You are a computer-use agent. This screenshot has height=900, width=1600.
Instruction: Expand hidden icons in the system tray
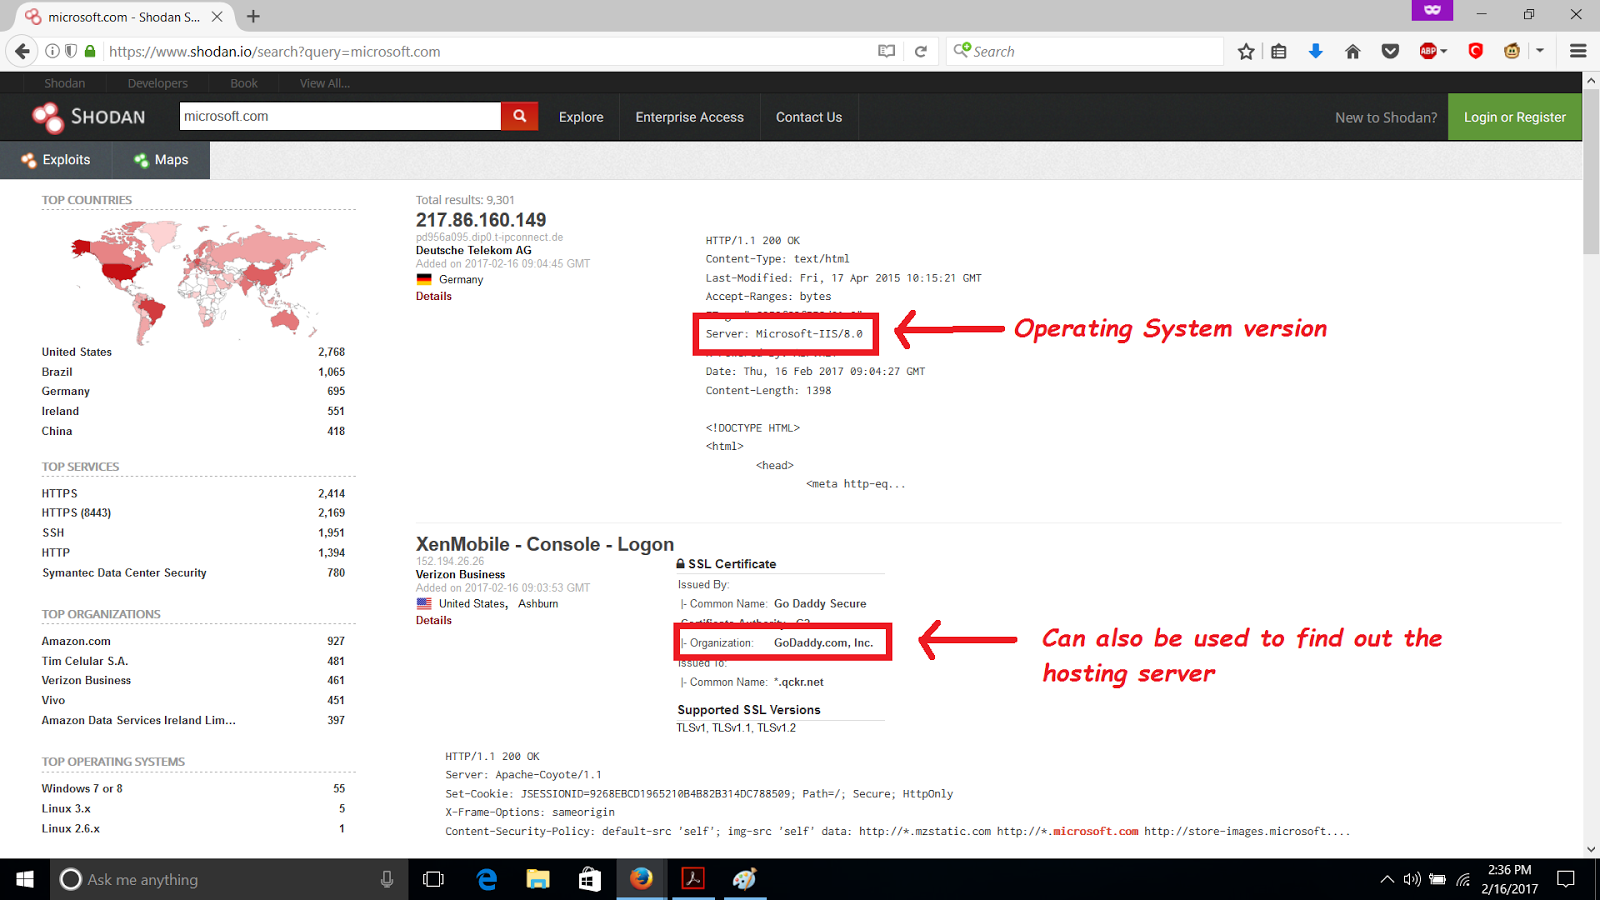click(1388, 879)
